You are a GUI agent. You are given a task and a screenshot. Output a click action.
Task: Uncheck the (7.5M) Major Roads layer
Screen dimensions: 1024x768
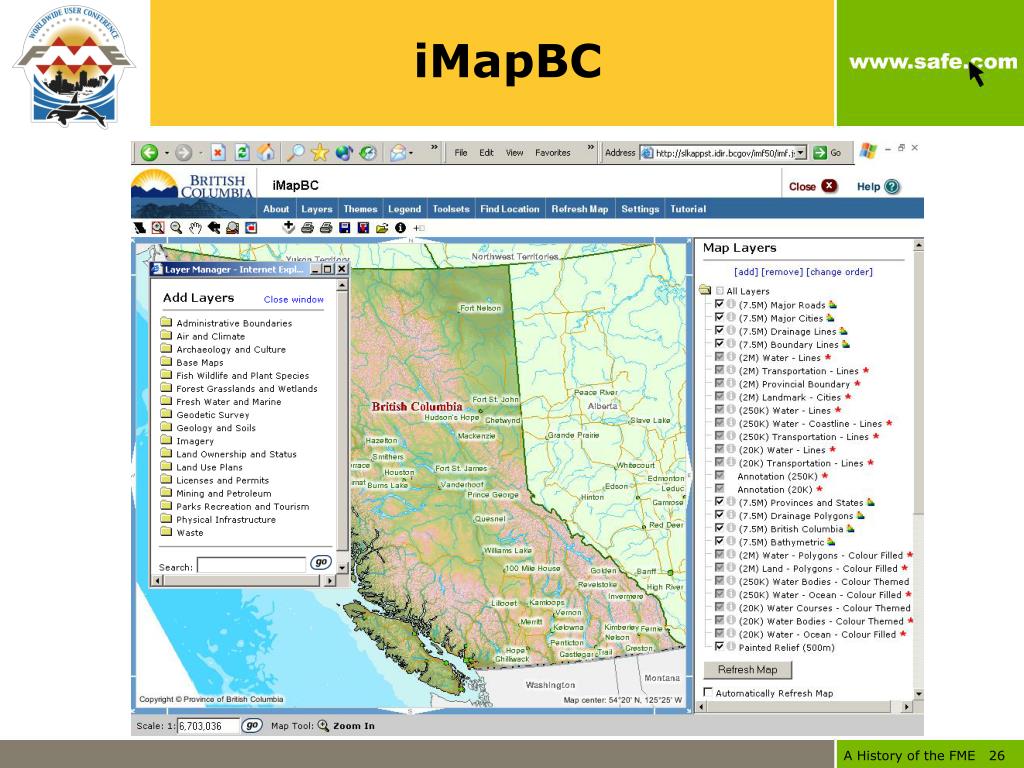[x=719, y=304]
